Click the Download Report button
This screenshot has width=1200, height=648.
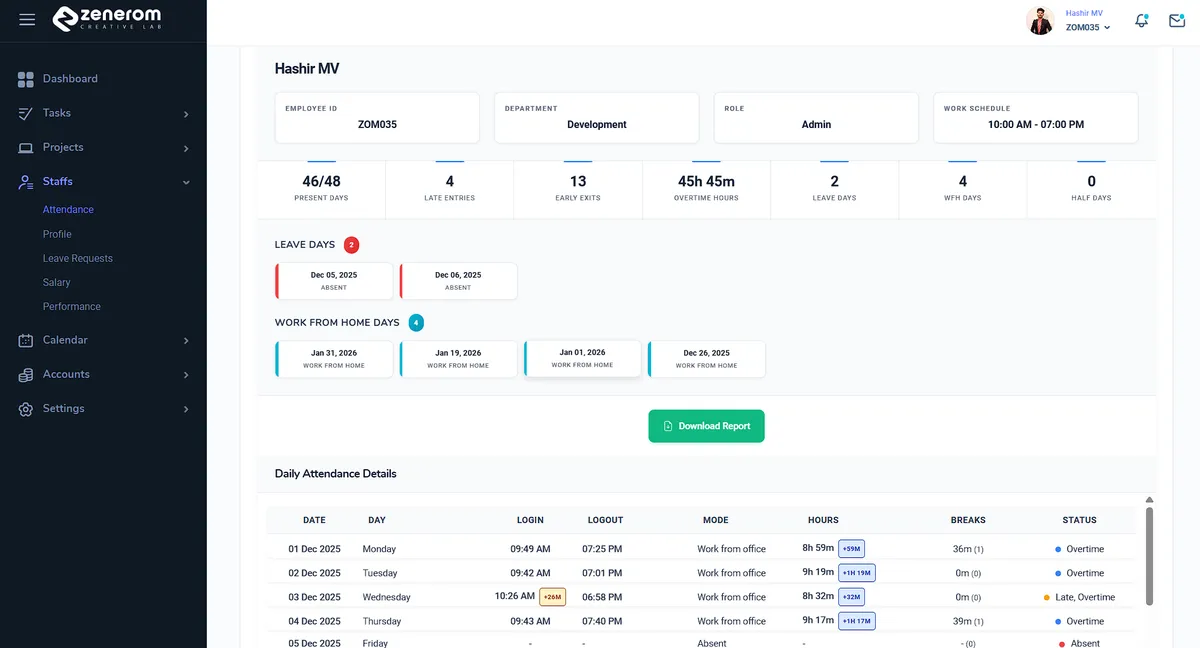[x=706, y=426]
